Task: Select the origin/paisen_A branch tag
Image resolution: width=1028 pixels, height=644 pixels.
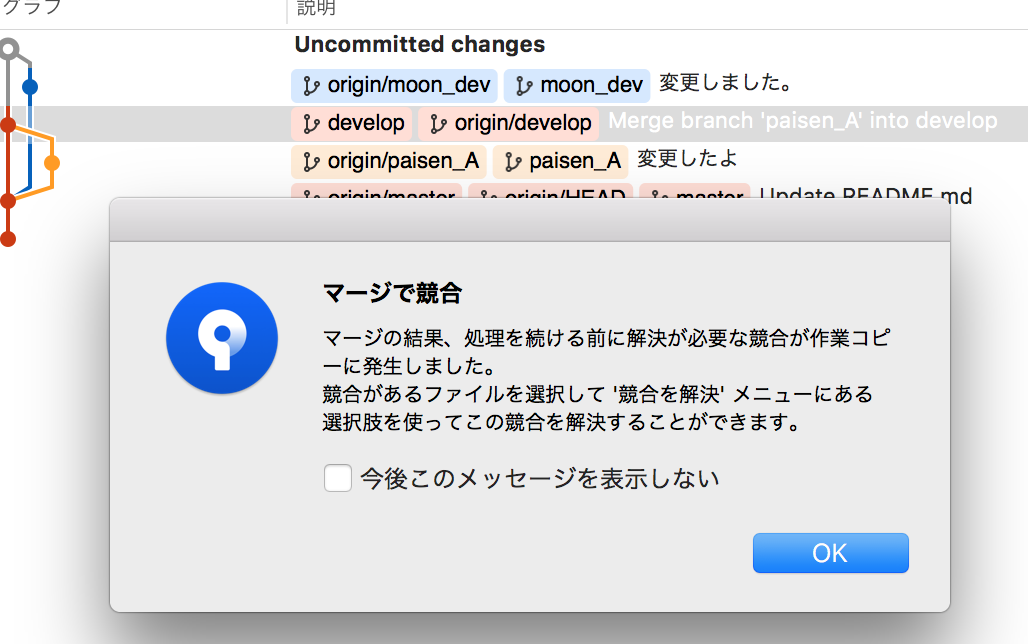Action: pos(389,161)
